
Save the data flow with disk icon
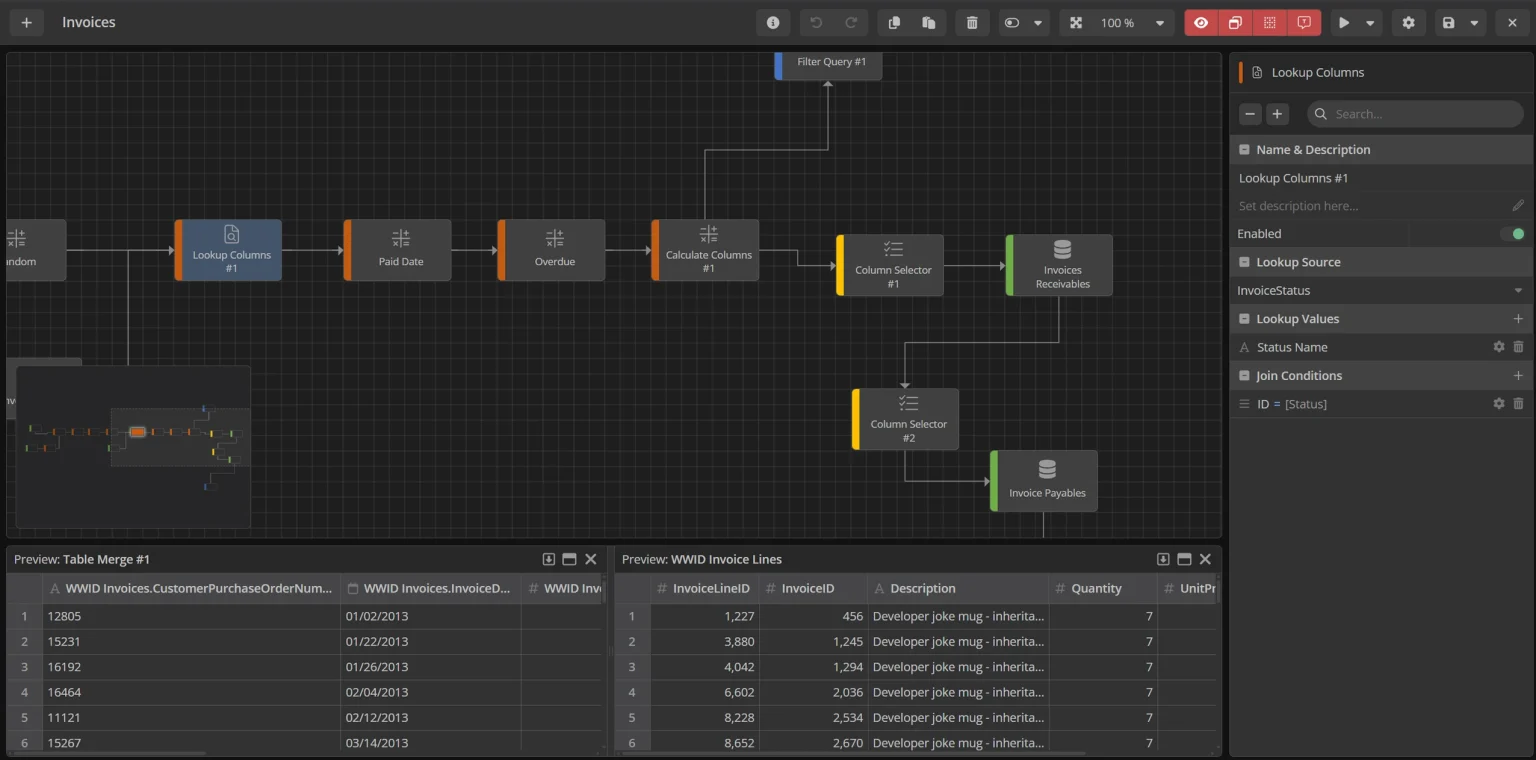pyautogui.click(x=1449, y=23)
